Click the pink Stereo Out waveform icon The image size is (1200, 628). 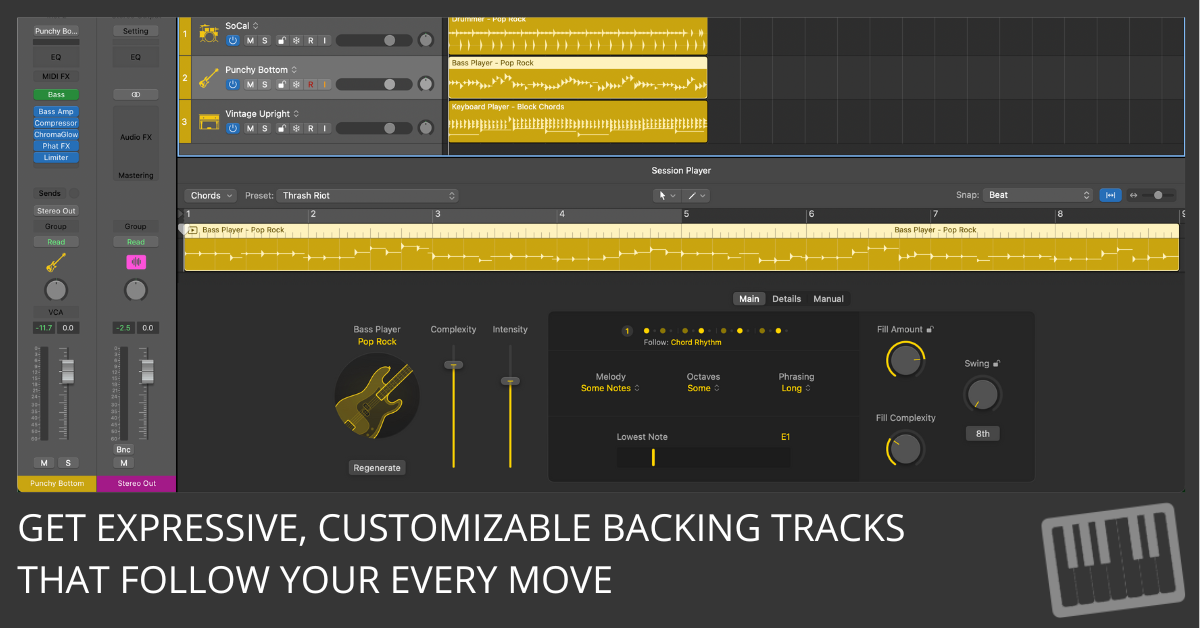(135, 262)
